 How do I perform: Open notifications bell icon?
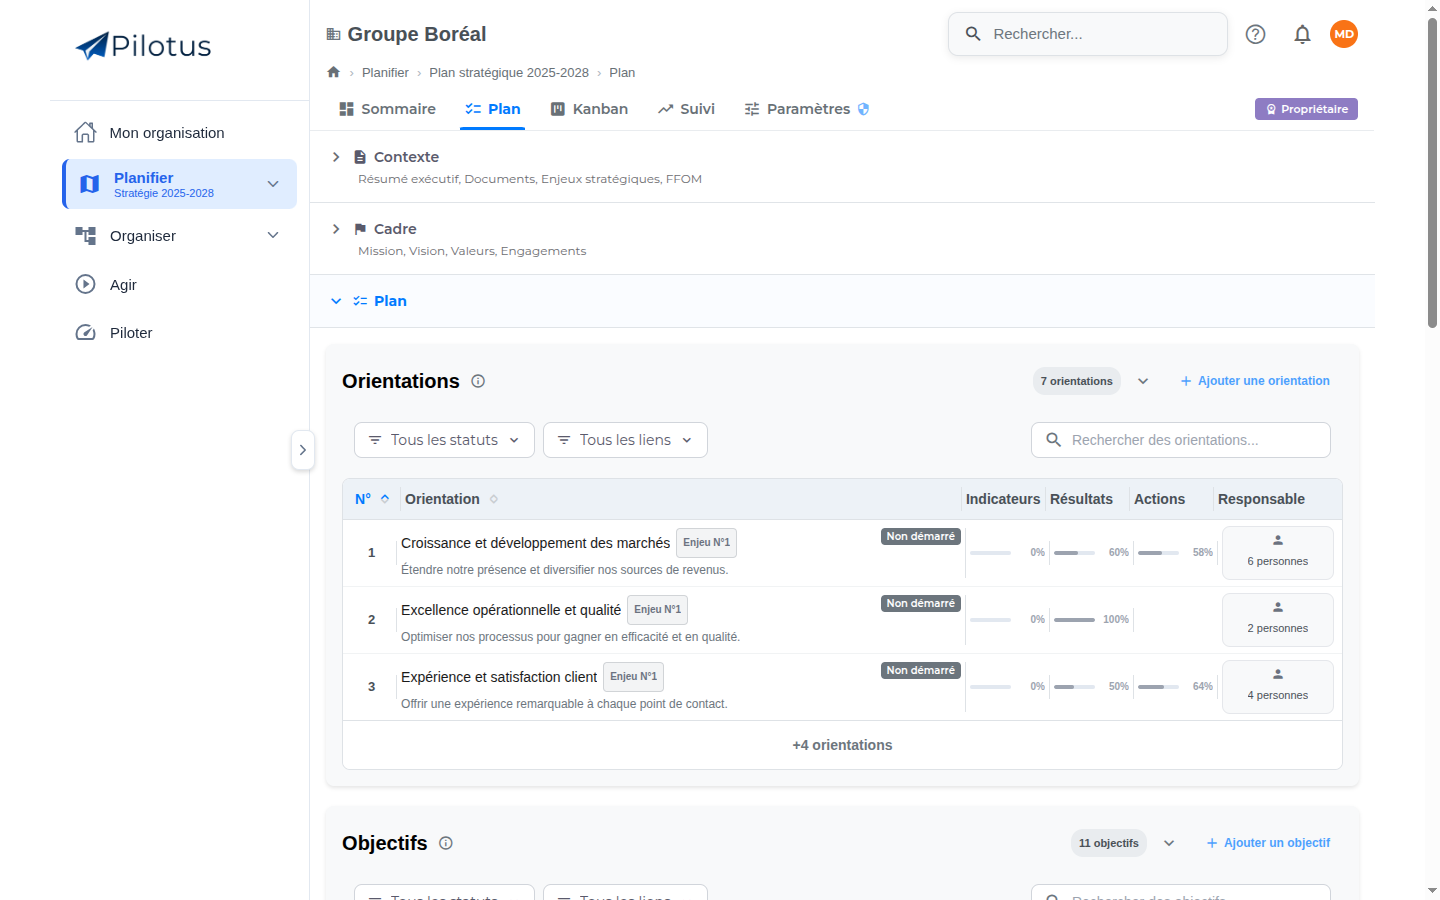[1302, 34]
